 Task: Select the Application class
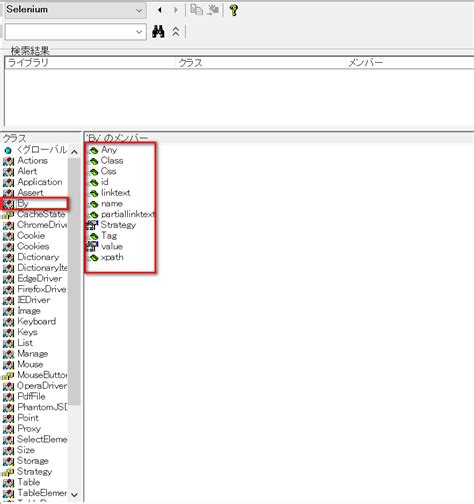(x=32, y=182)
